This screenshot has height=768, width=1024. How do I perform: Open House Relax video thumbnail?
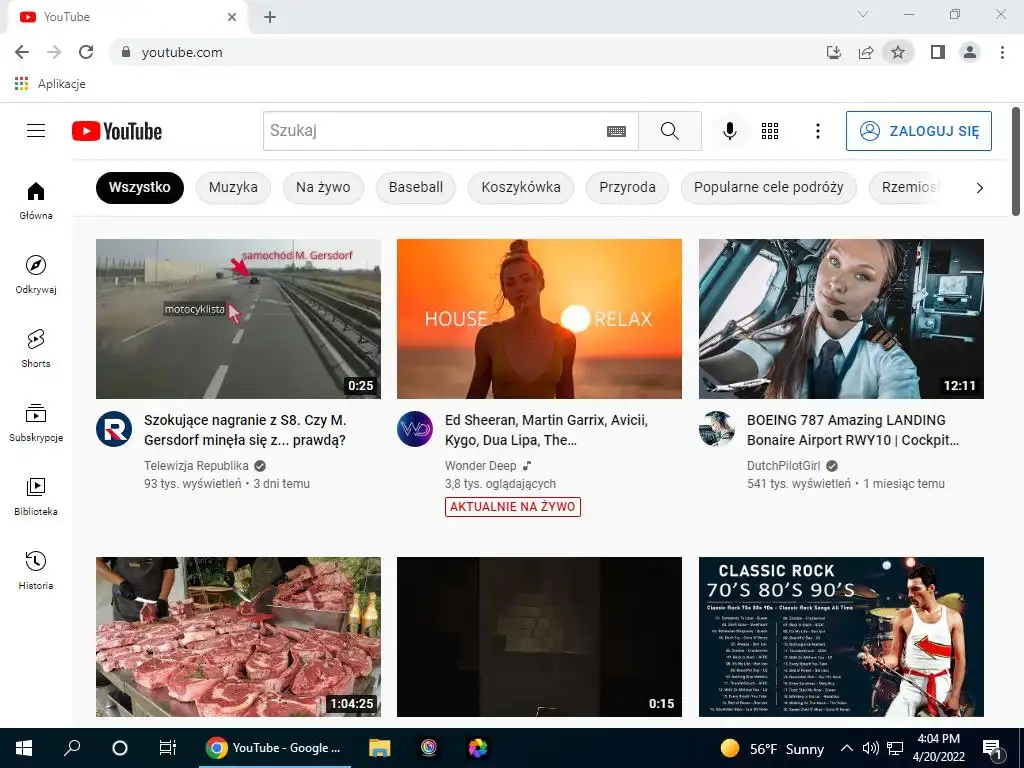point(539,319)
